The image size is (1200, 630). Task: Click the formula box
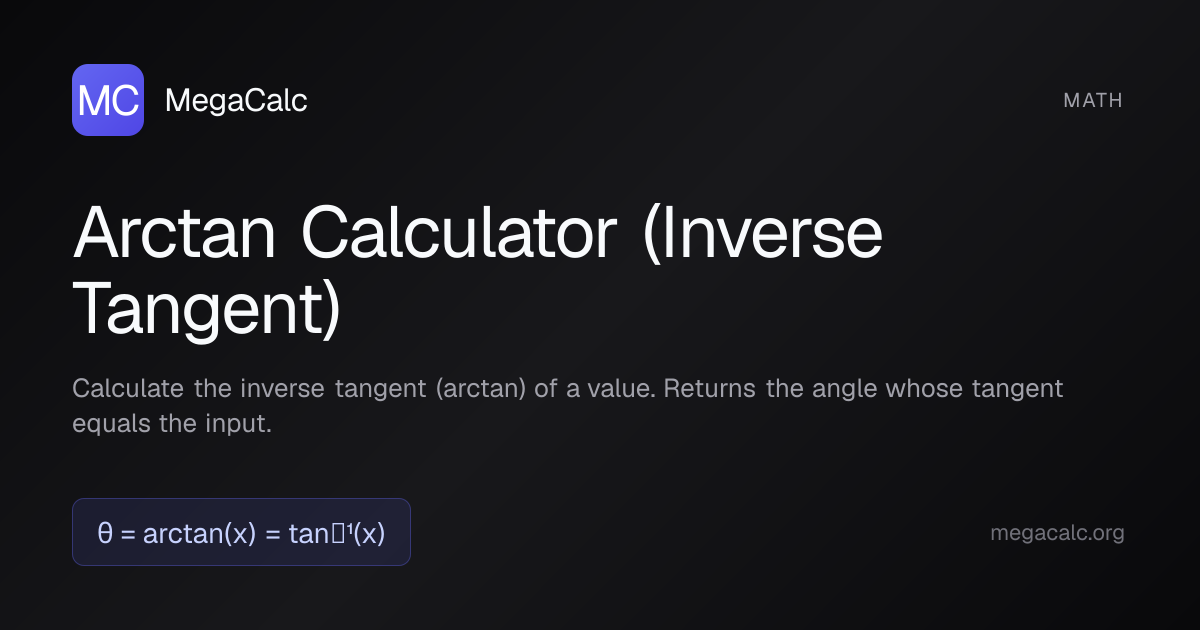coord(241,532)
